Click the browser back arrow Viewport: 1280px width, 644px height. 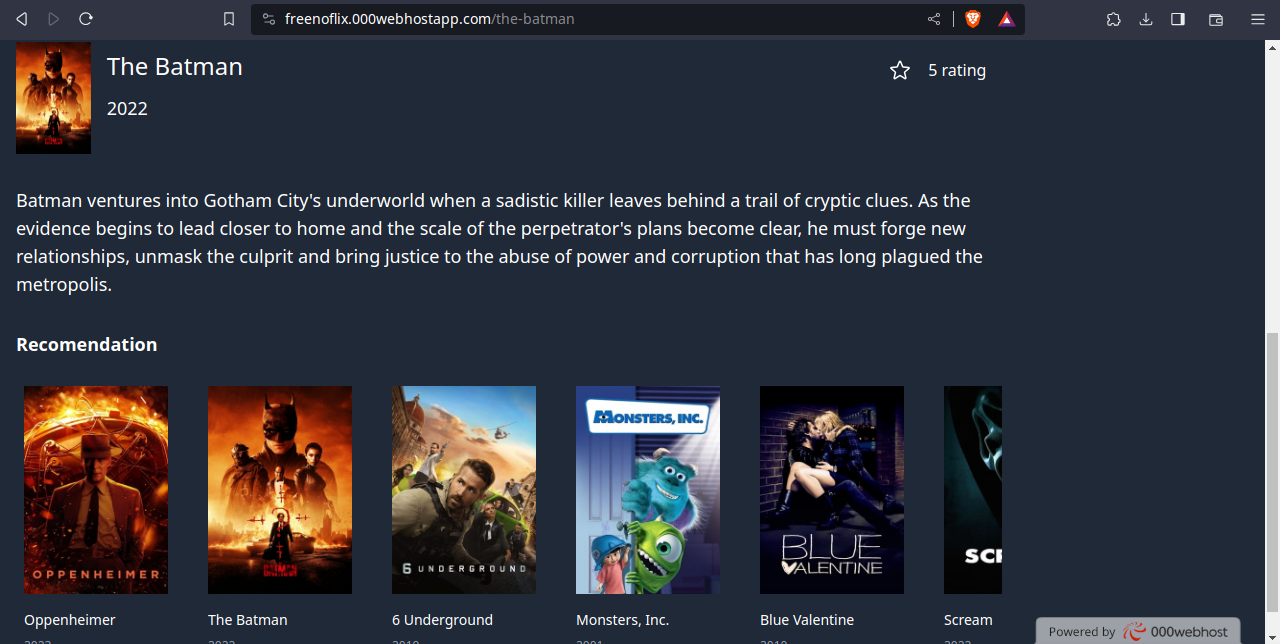point(21,19)
